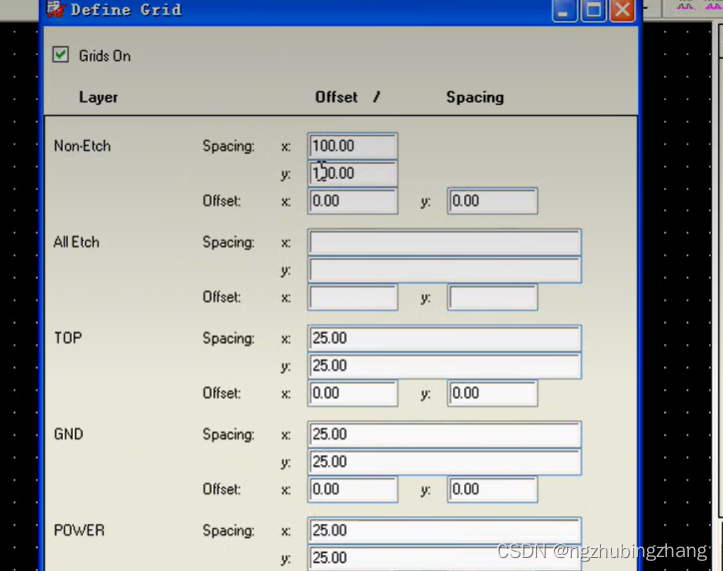
Task: Maximize the Define Grid window
Action: [x=593, y=10]
